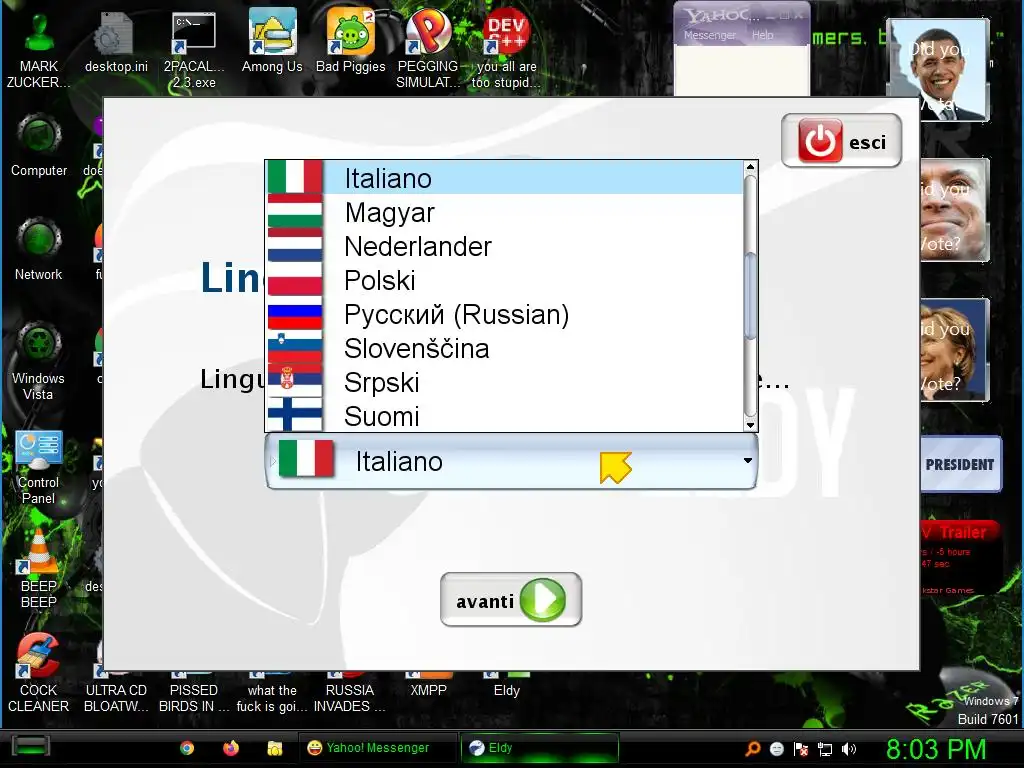1024x768 pixels.
Task: Open the RUSSIA INVADES shortcut label
Action: [349, 698]
